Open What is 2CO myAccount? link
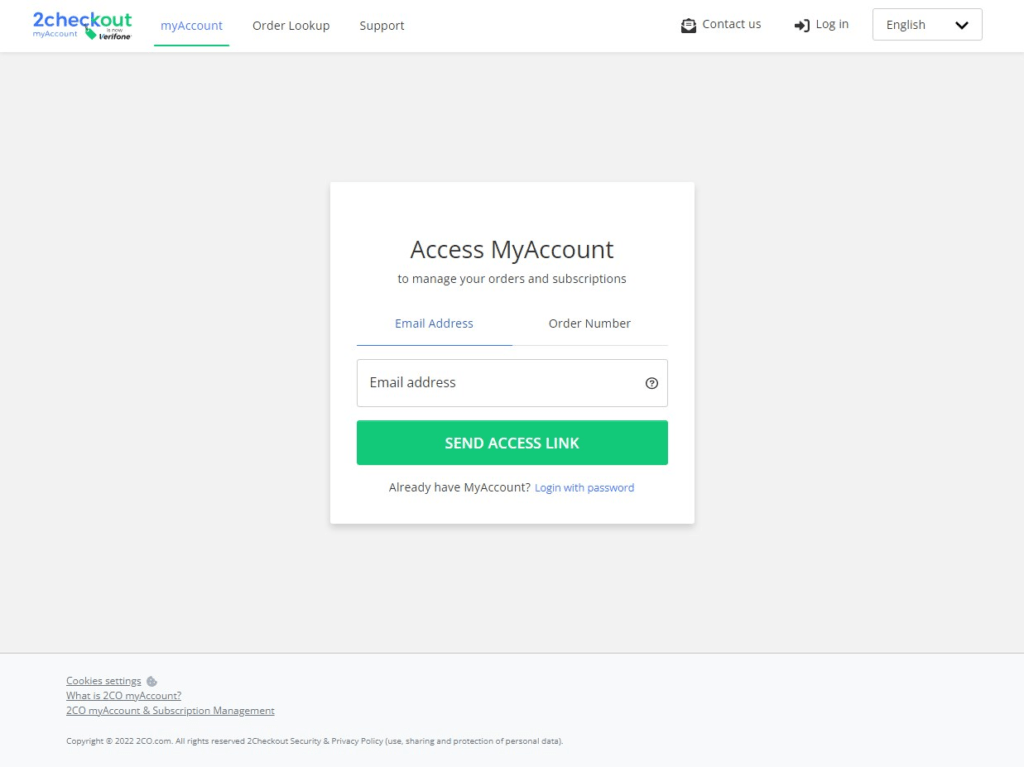Image resolution: width=1024 pixels, height=767 pixels. [123, 696]
